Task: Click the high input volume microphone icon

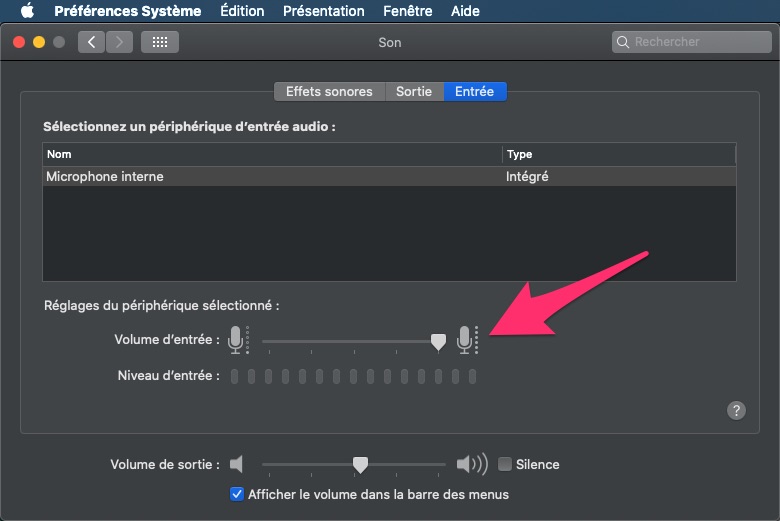Action: tap(468, 340)
